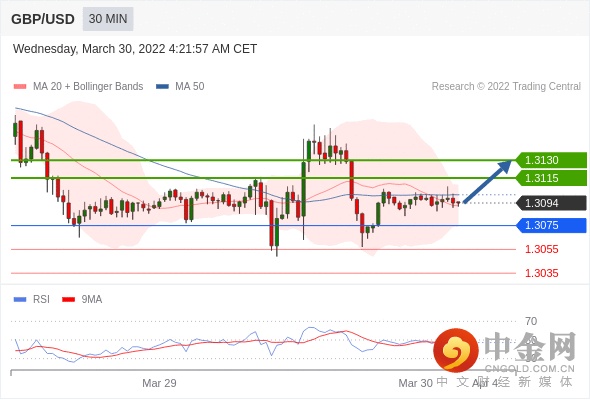590x400 pixels.
Task: Click the Mar 30 date axis label
Action: 415,383
